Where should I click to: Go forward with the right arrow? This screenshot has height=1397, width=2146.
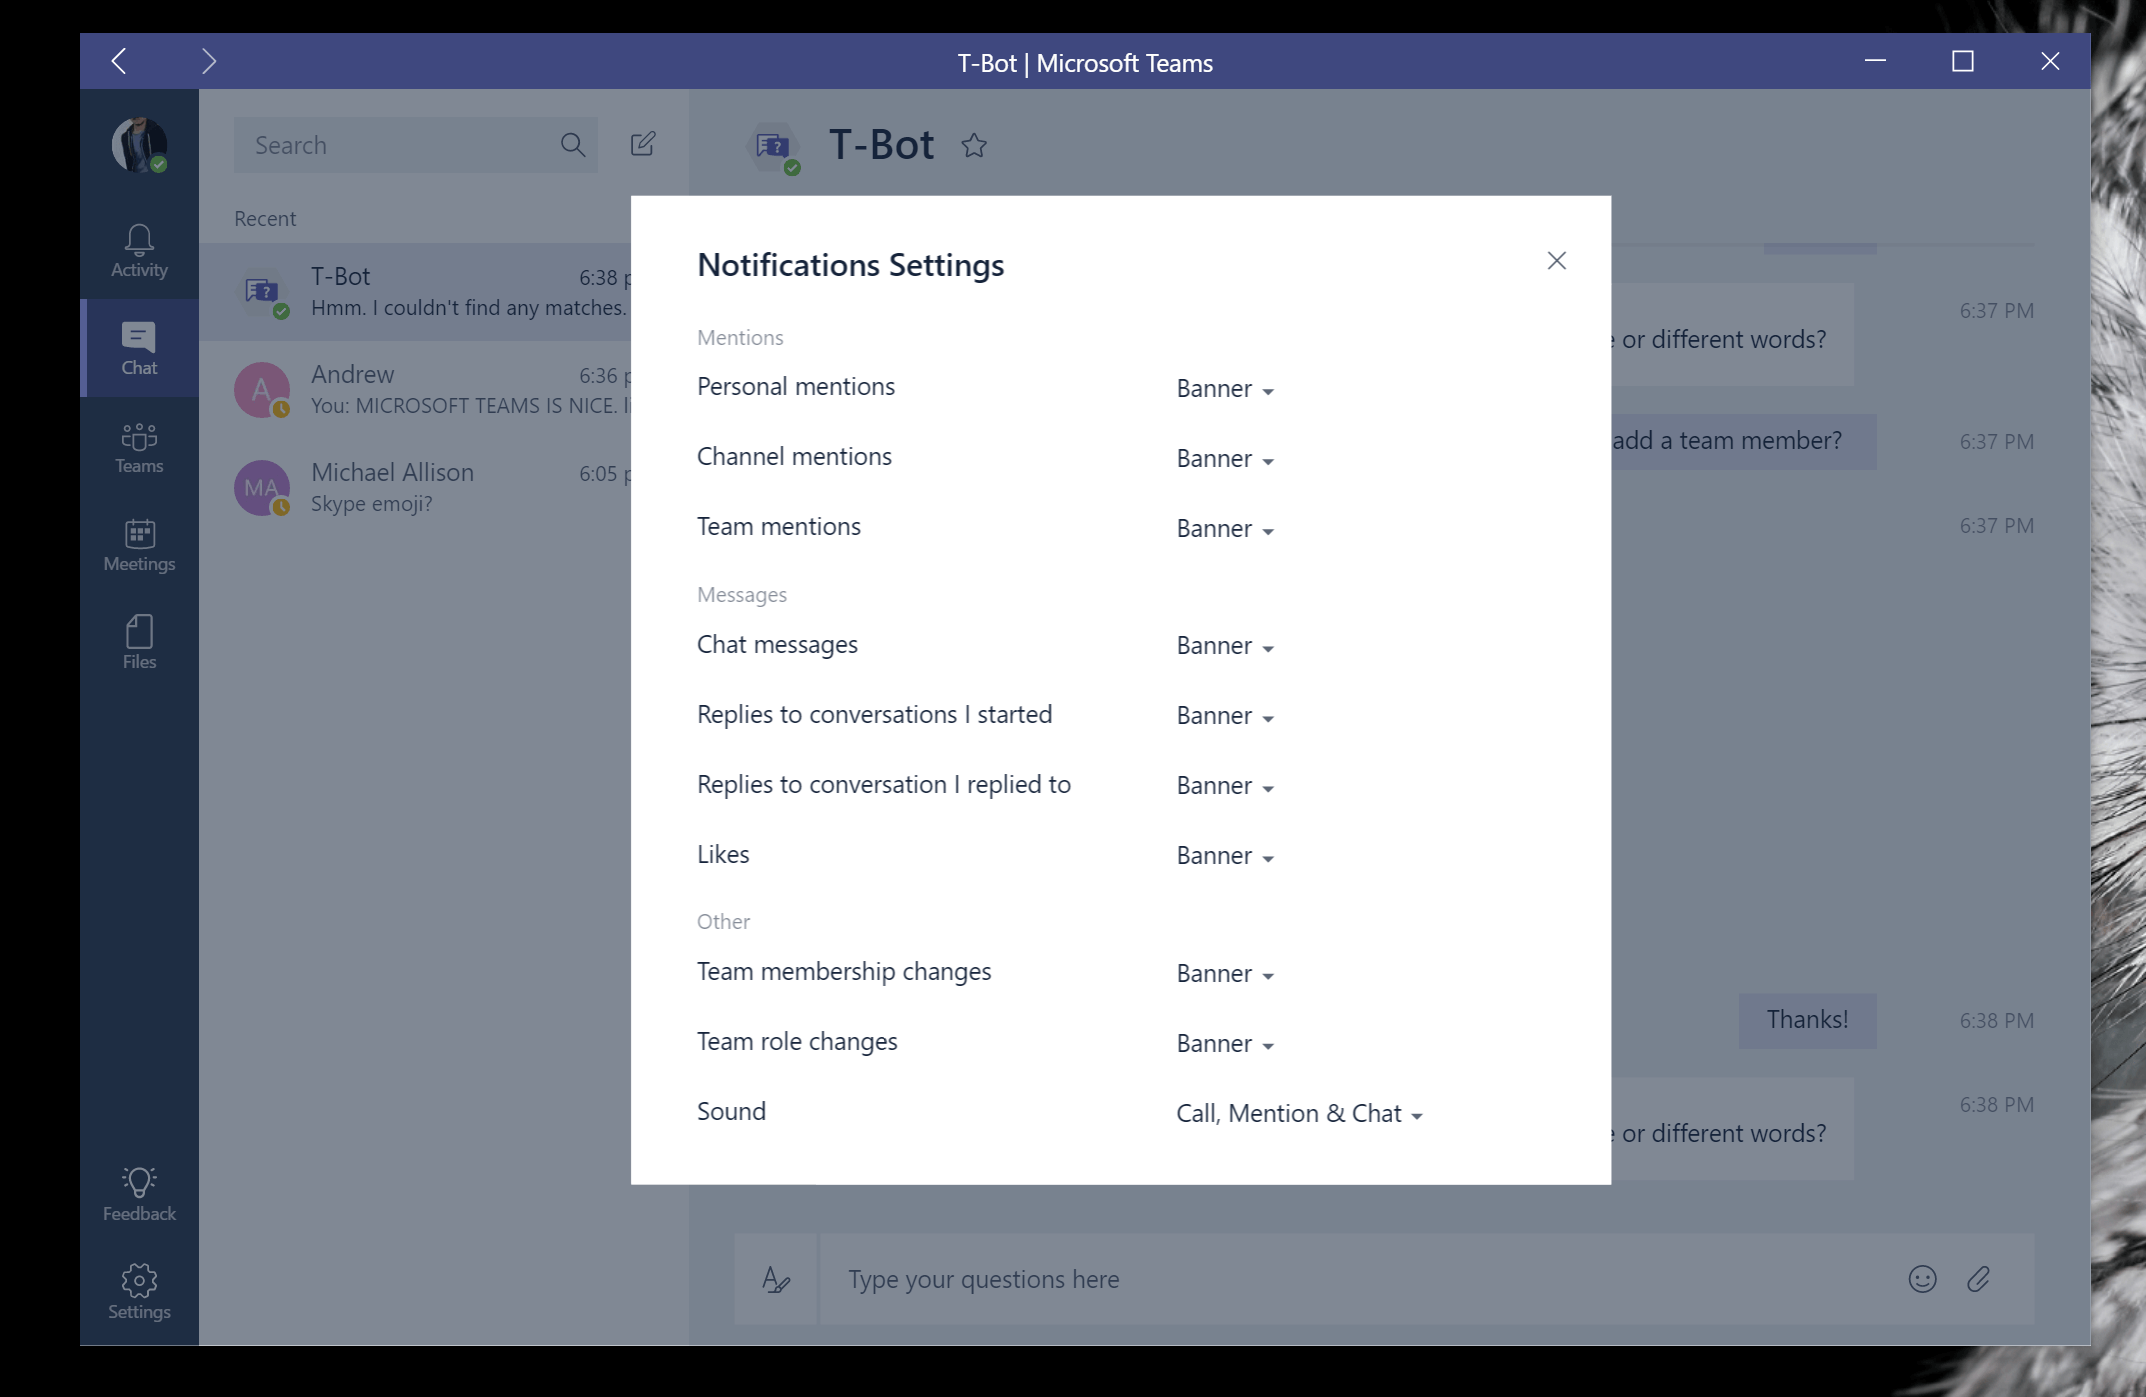(208, 62)
